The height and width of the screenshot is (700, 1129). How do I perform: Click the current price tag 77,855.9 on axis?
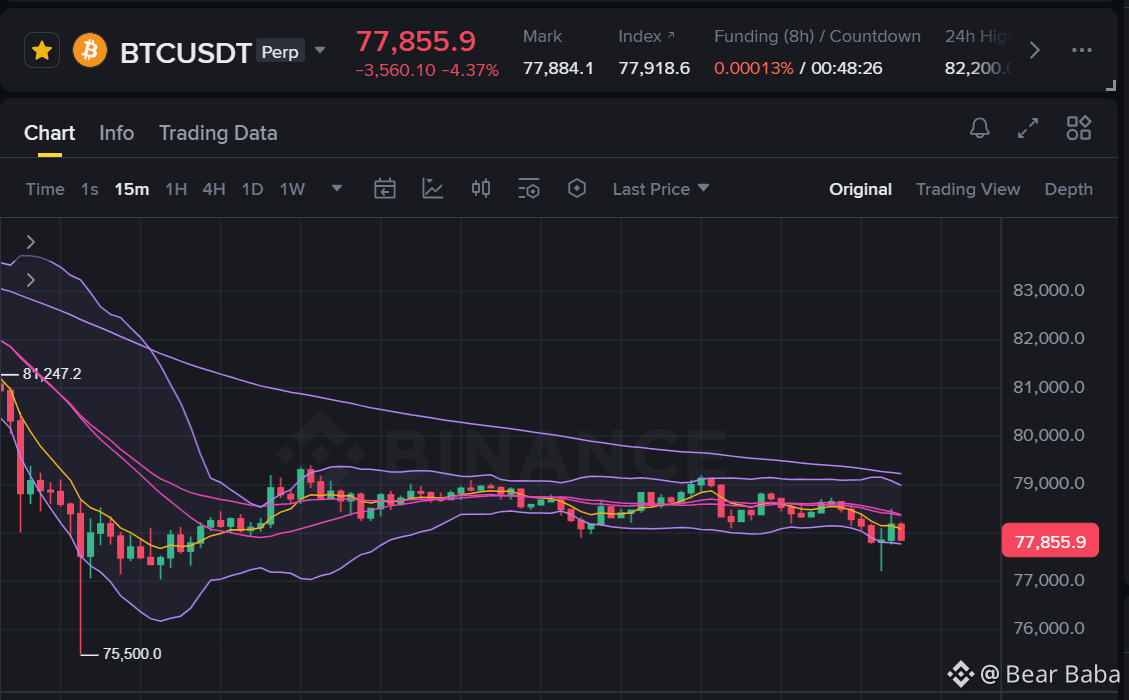coord(1050,541)
